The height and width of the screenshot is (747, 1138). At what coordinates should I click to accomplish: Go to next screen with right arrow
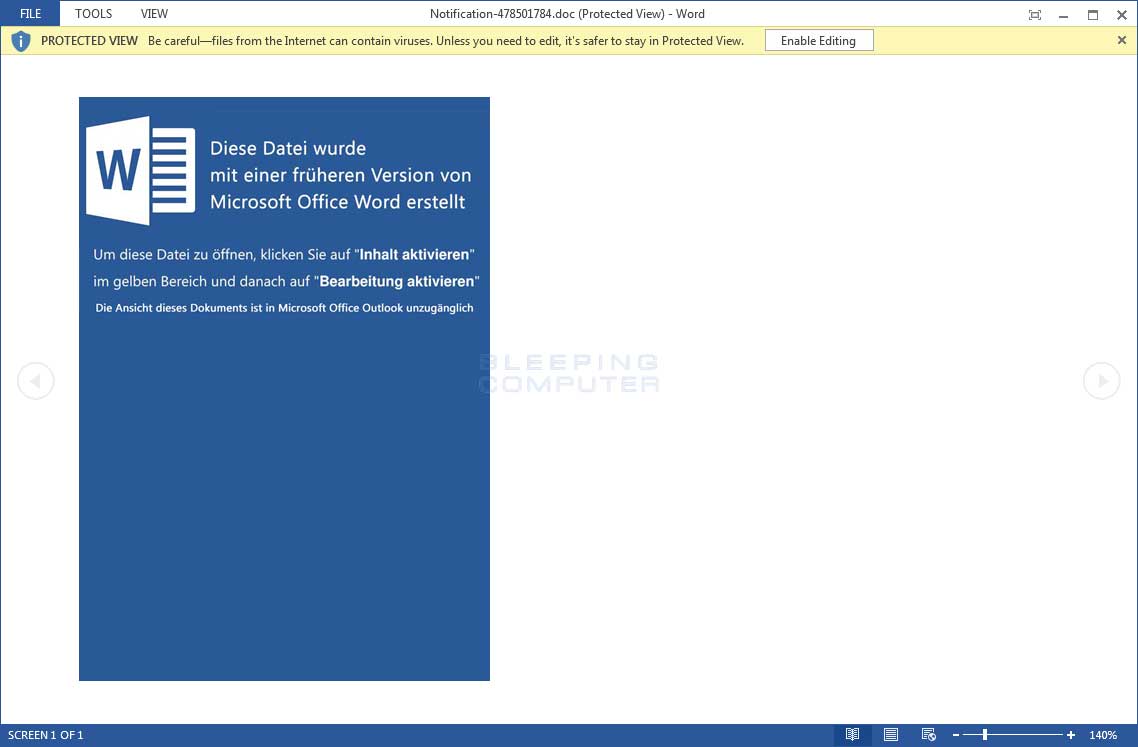click(1101, 380)
